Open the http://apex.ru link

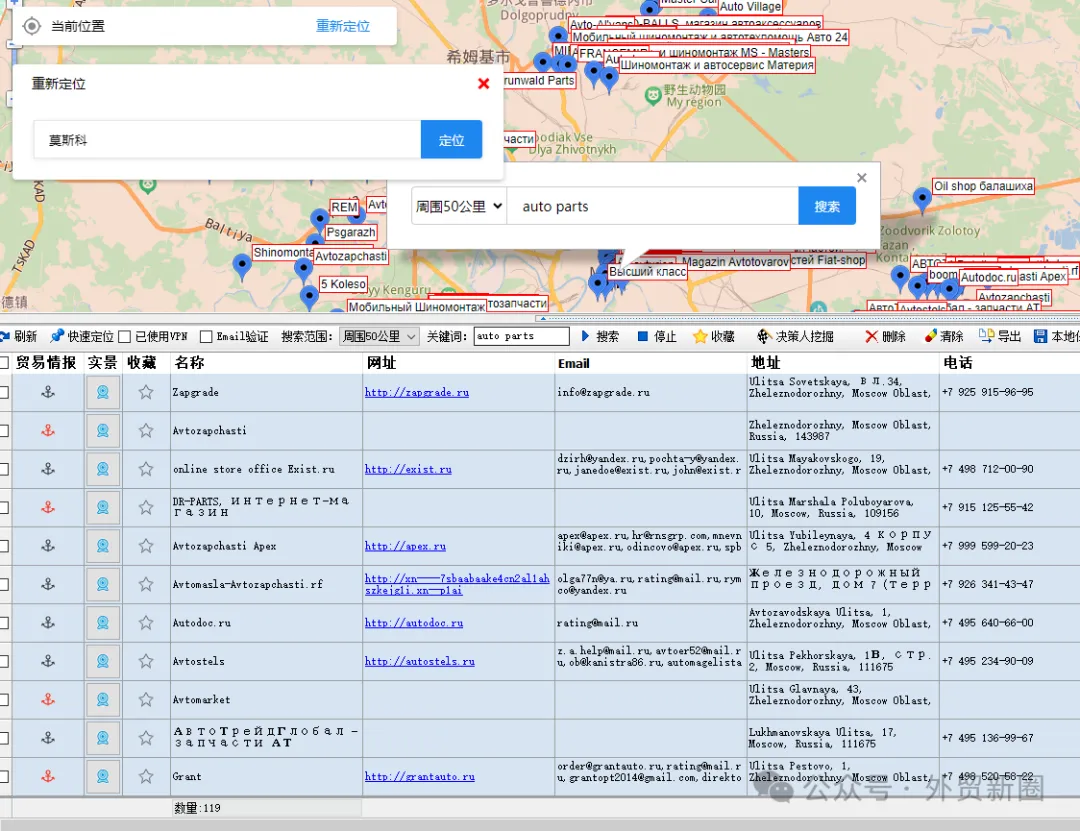405,546
